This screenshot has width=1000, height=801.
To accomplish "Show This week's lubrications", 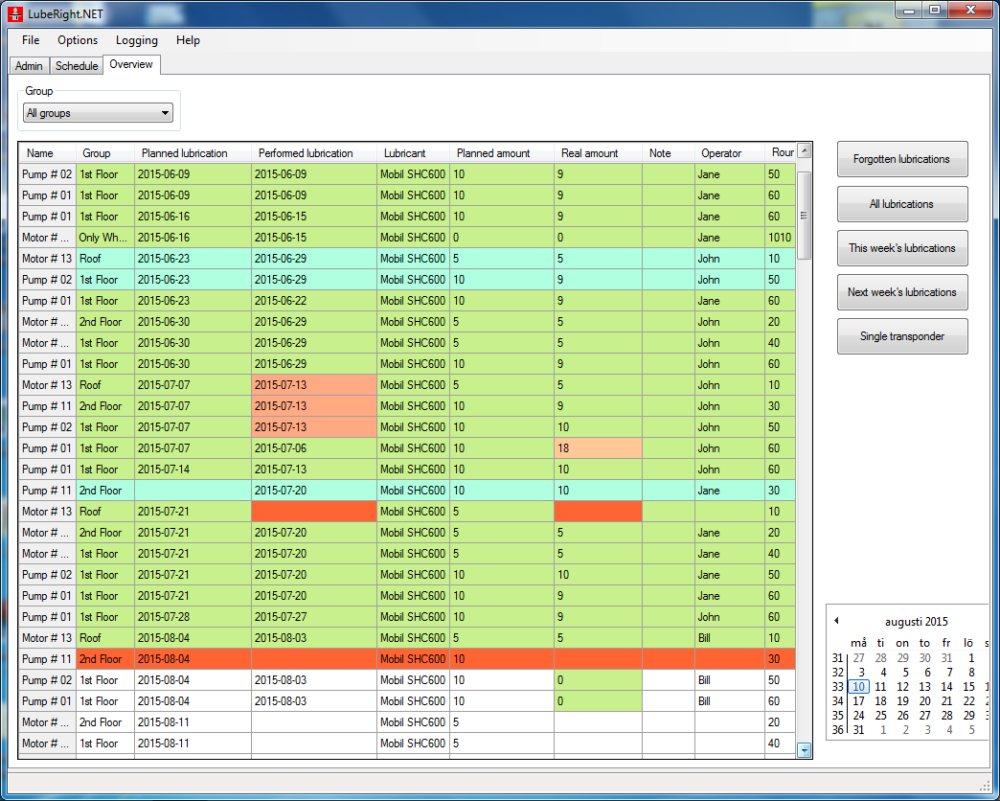I will (901, 248).
